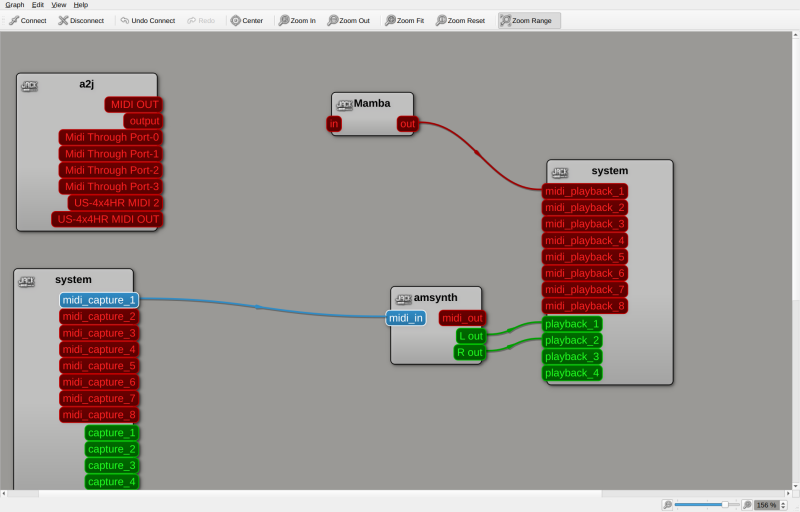Click the horizontal scrollbar at bottom
Screen dimensions: 800x512
395,494
